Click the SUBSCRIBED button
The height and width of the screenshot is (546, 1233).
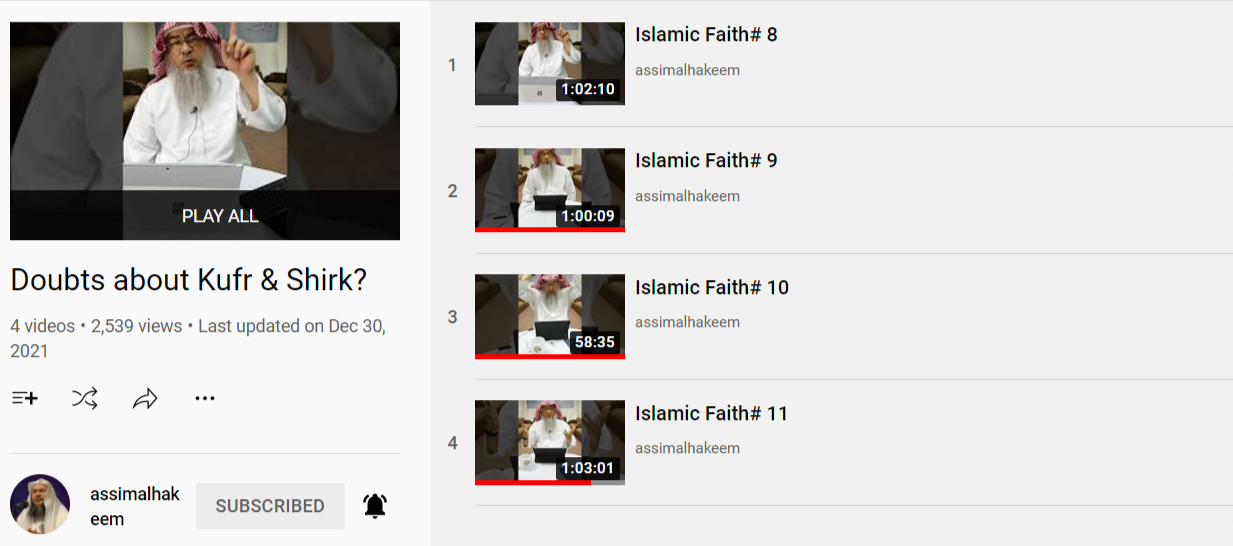click(x=270, y=506)
